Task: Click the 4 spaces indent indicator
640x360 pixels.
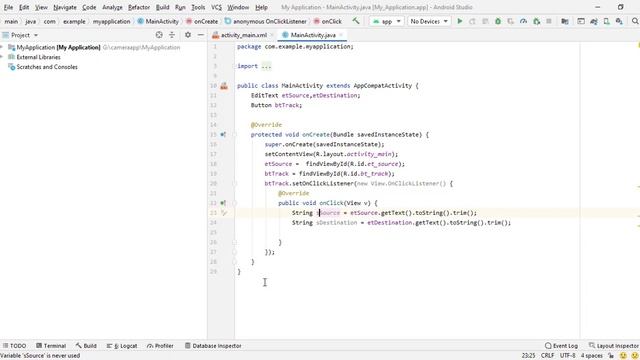Action: tap(592, 356)
